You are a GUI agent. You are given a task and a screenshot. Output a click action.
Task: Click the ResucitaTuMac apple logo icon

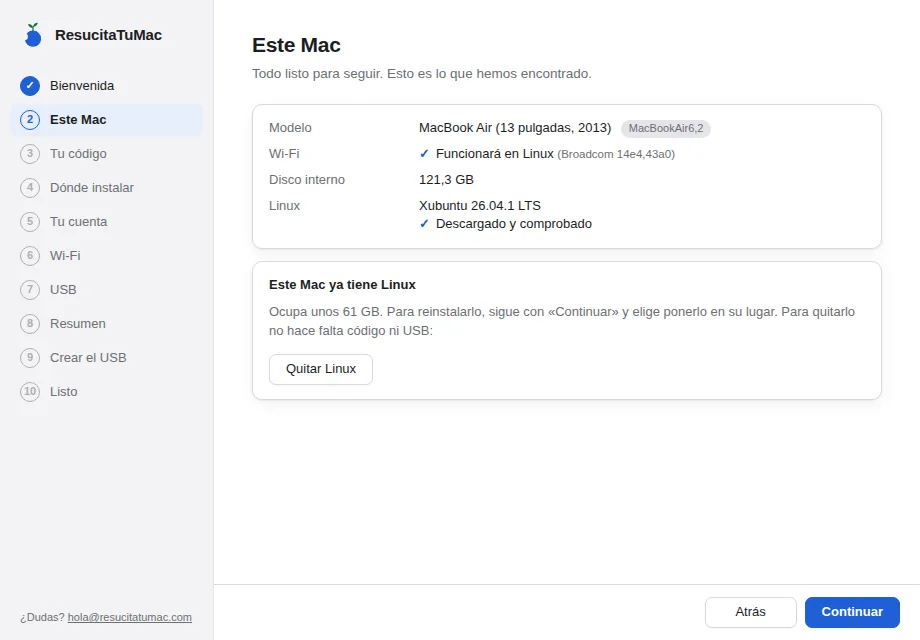point(33,35)
